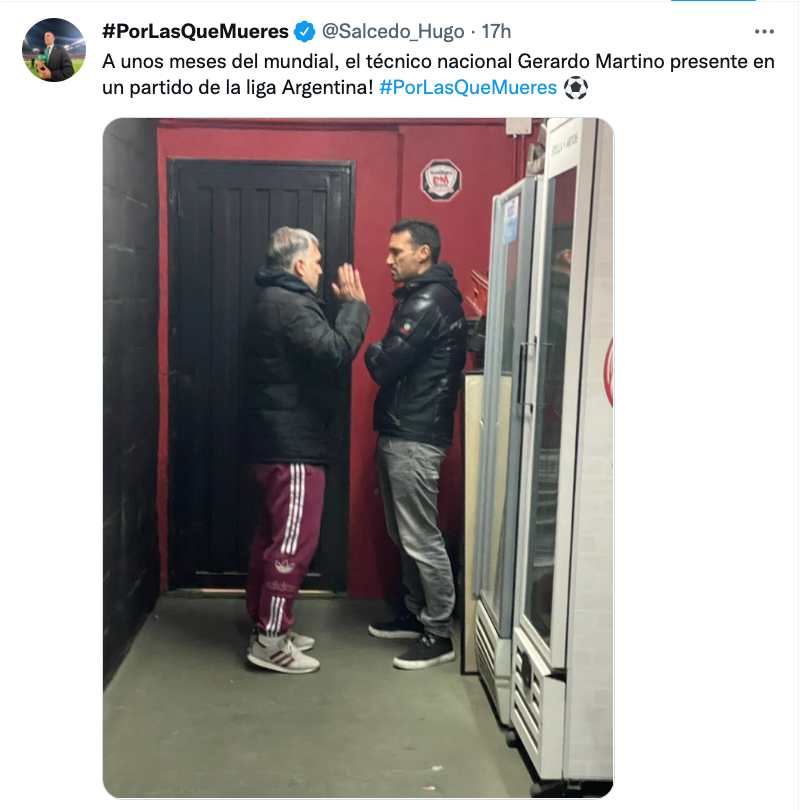808x810 pixels.
Task: Click the blue tab indicator at the top edge
Action: (713, 1)
